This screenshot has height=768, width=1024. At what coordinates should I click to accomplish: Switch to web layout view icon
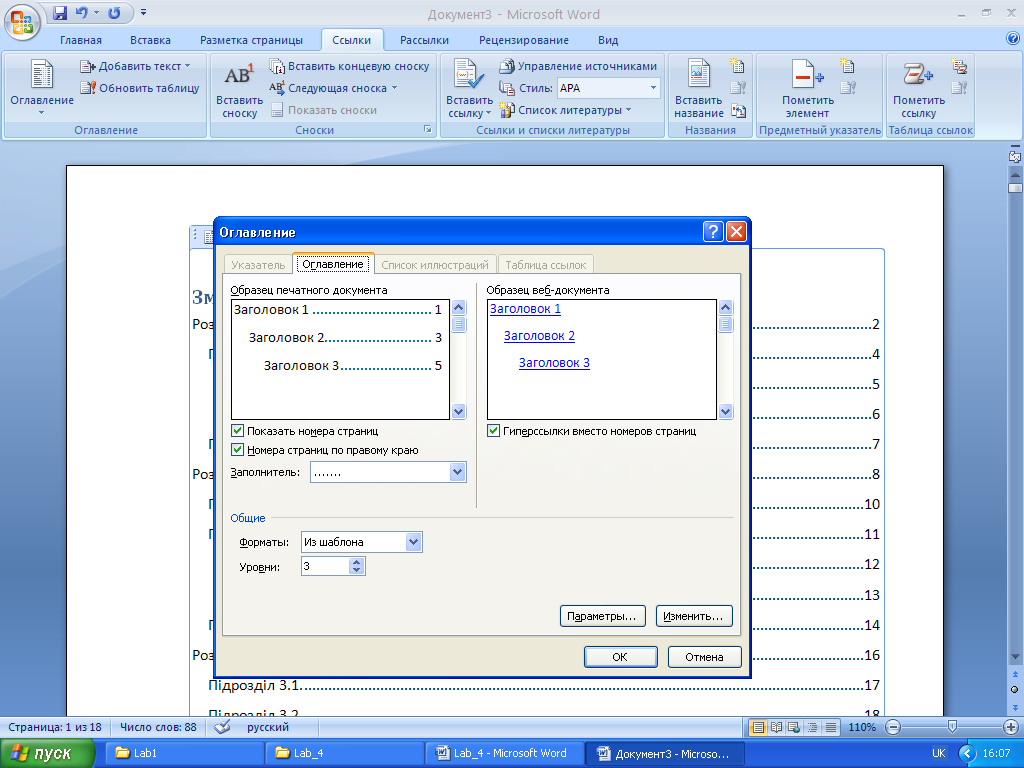pos(794,727)
